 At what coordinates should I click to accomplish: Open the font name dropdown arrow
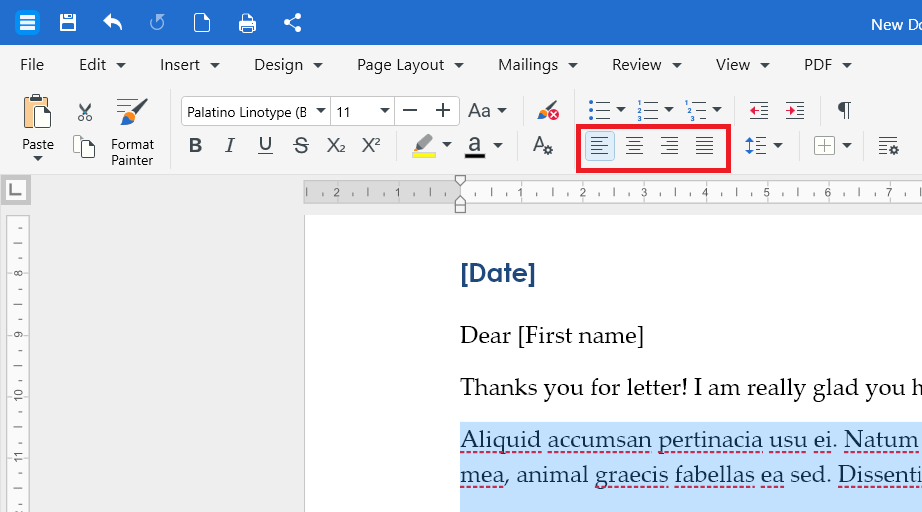pos(320,111)
